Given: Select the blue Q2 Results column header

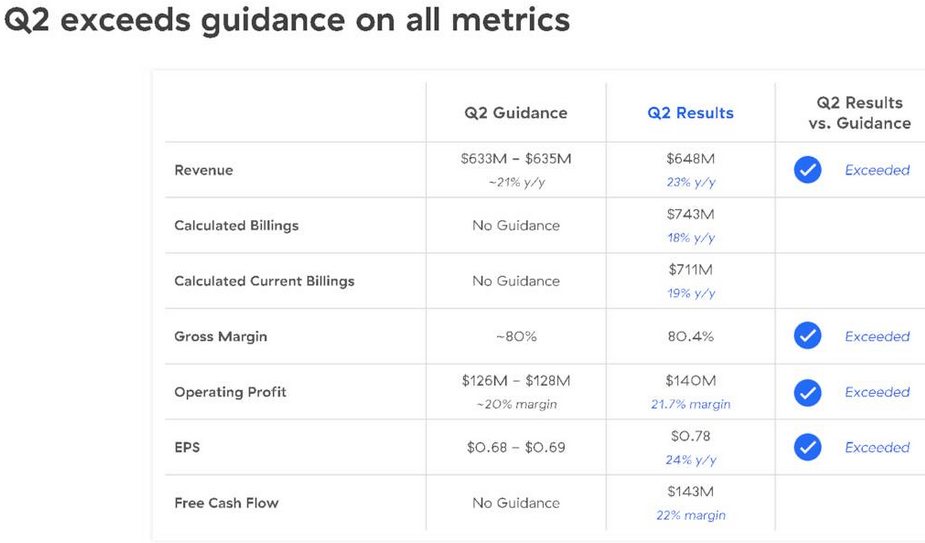Looking at the screenshot, I should [690, 113].
